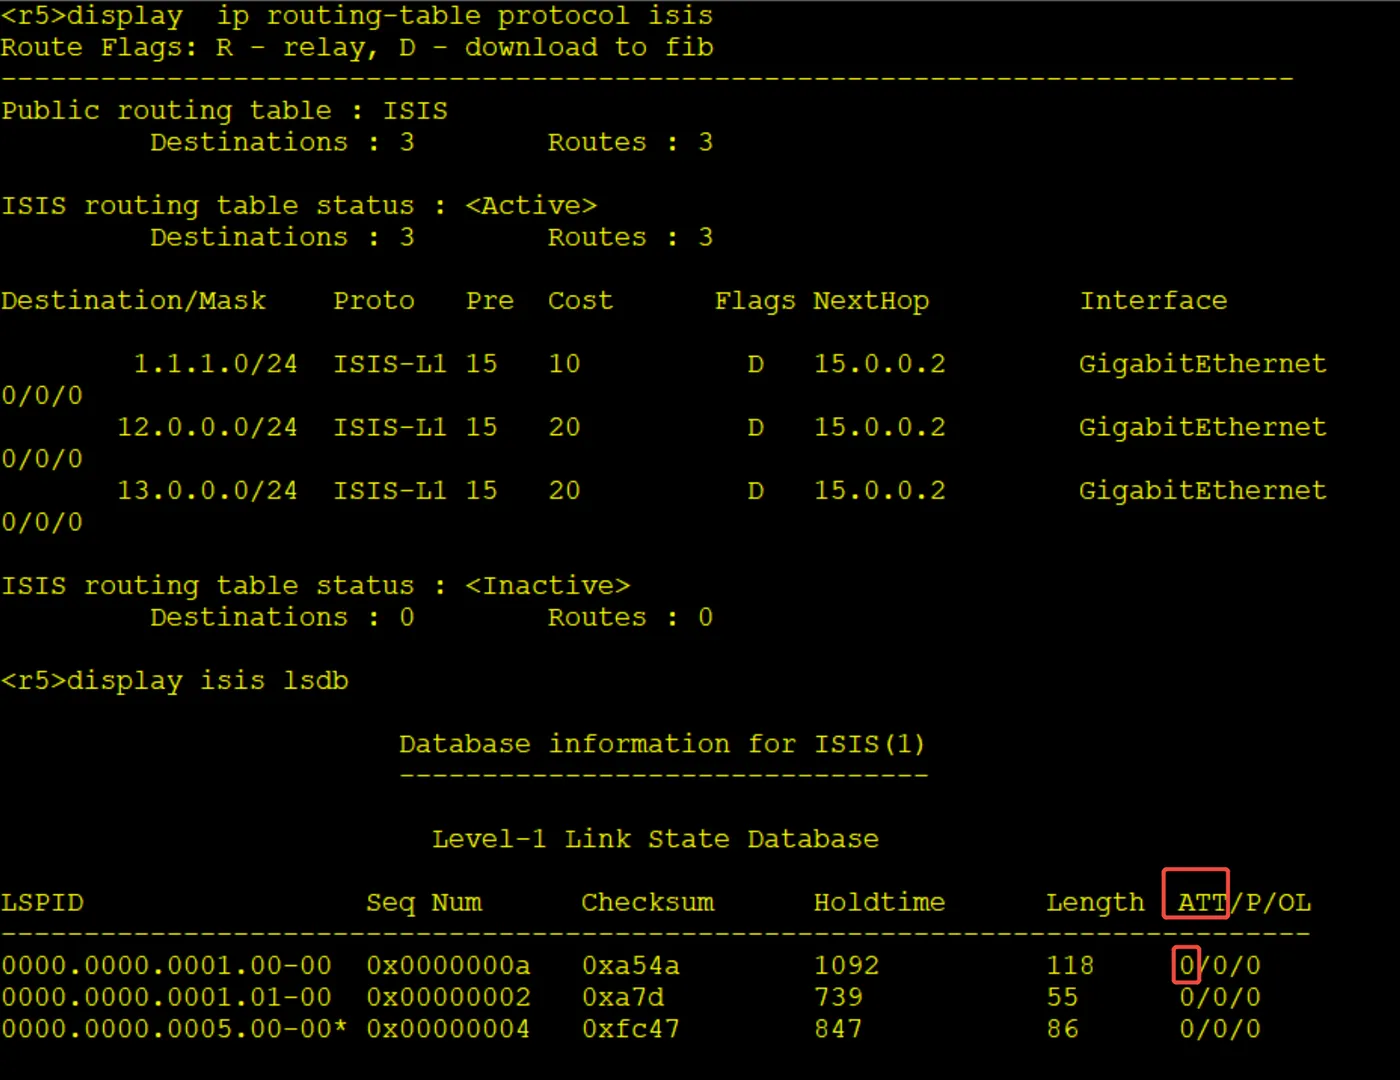Click the "ATT/P/OL" column header

point(1244,903)
